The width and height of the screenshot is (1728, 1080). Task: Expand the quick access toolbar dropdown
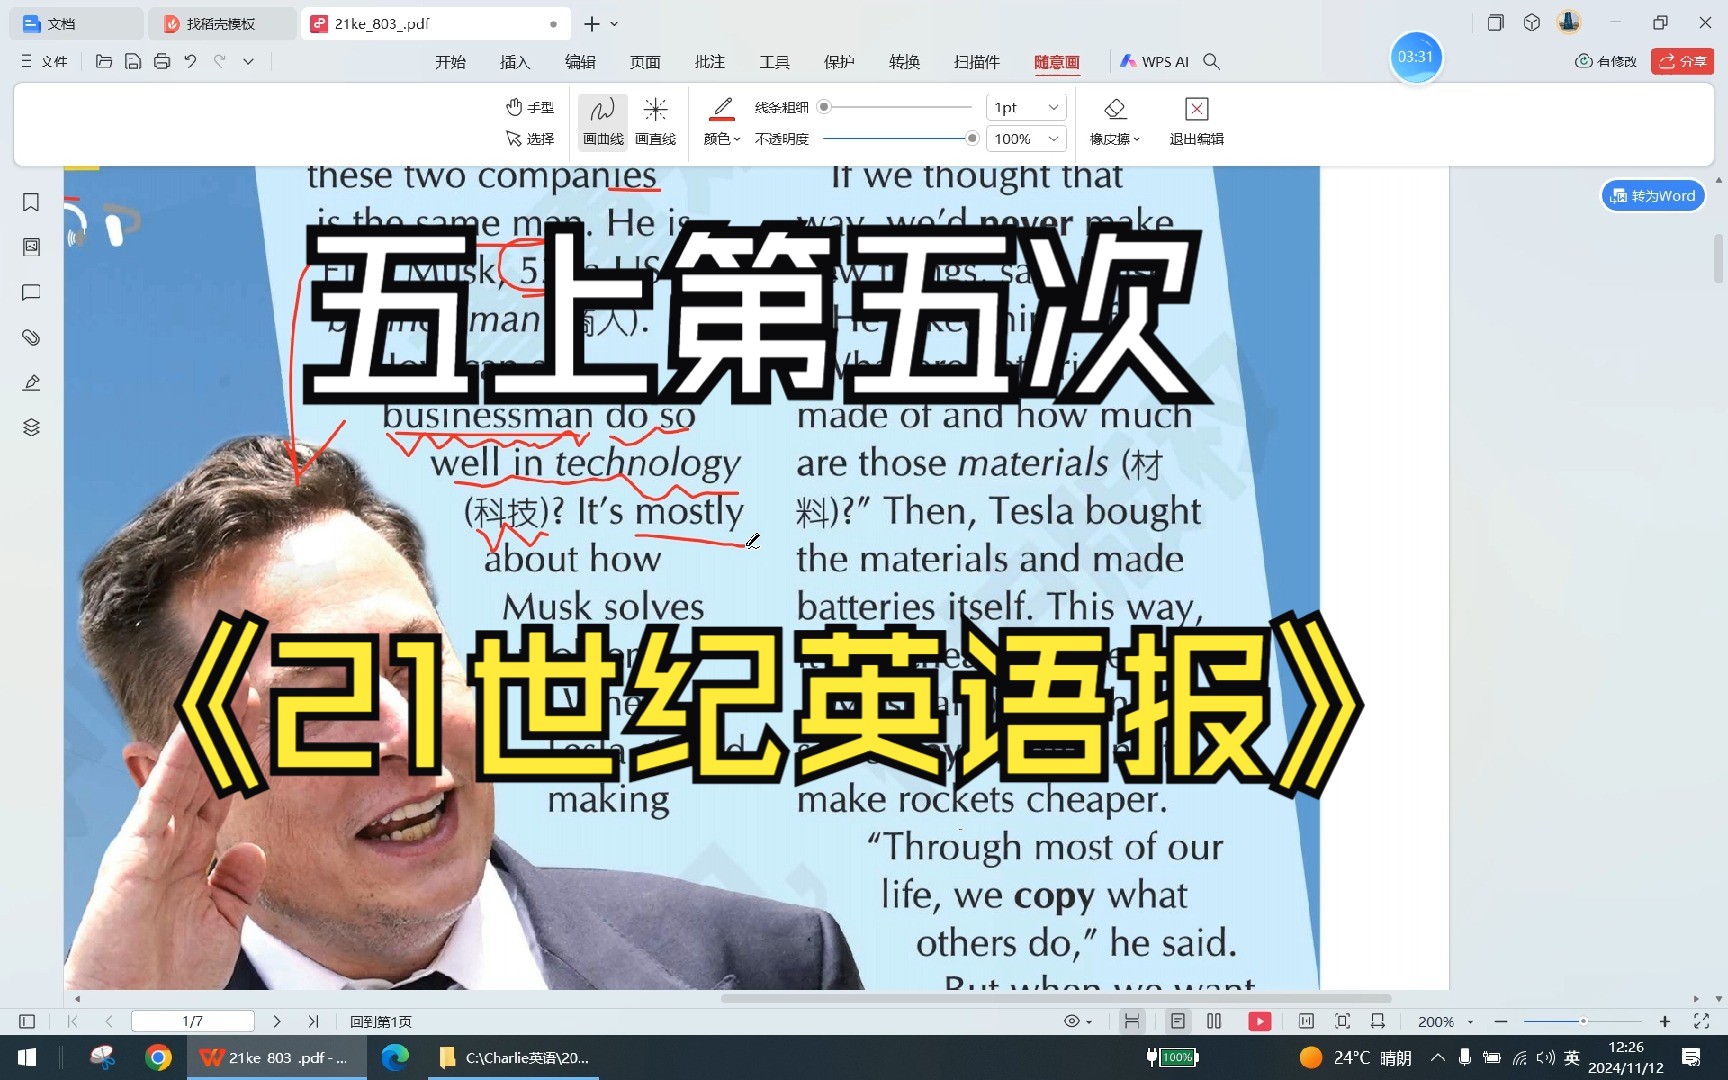coord(248,62)
